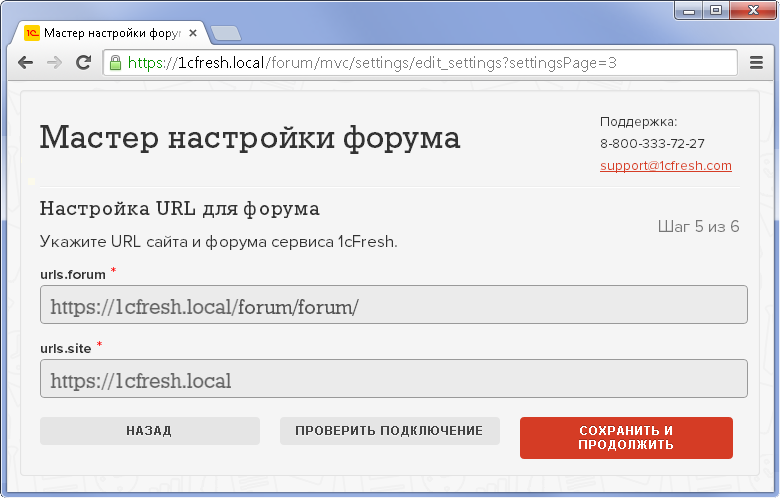Click the green padlock security icon
The width and height of the screenshot is (780, 498).
point(115,63)
